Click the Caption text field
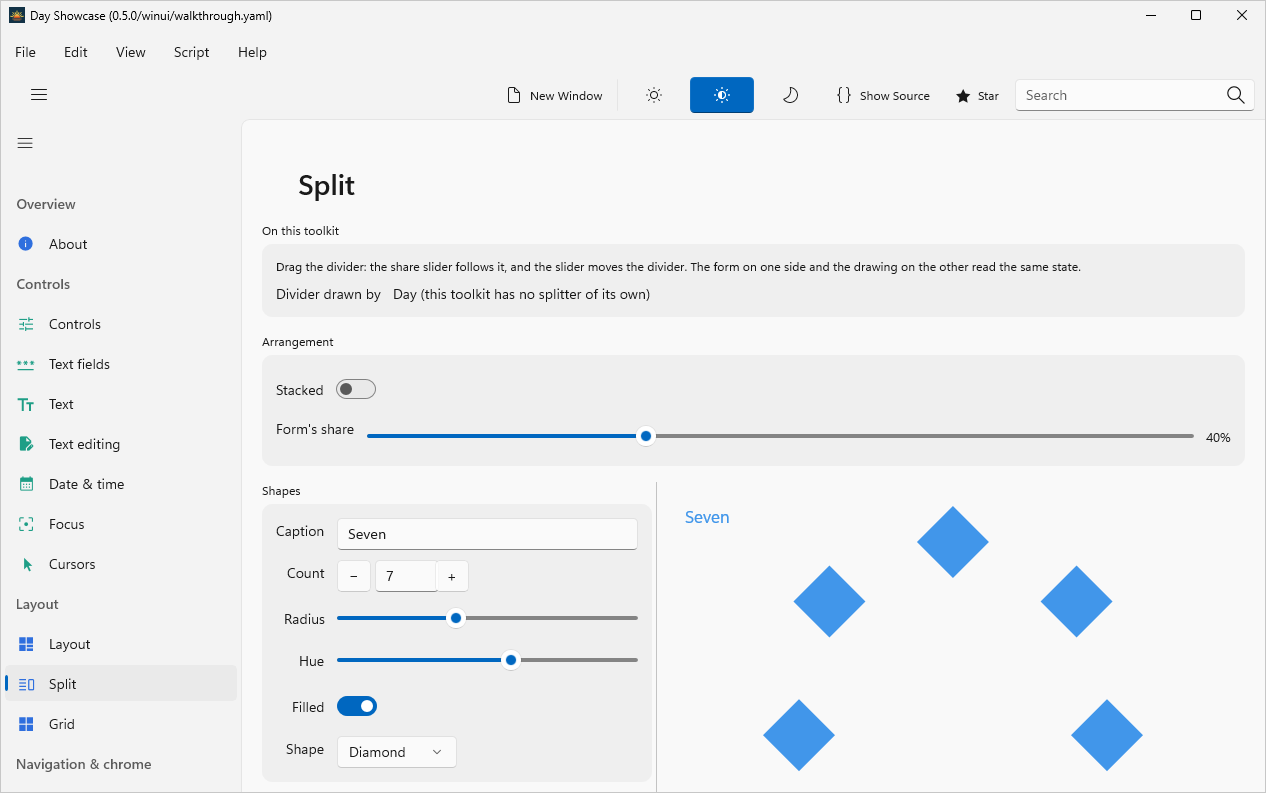This screenshot has width=1266, height=793. click(487, 534)
